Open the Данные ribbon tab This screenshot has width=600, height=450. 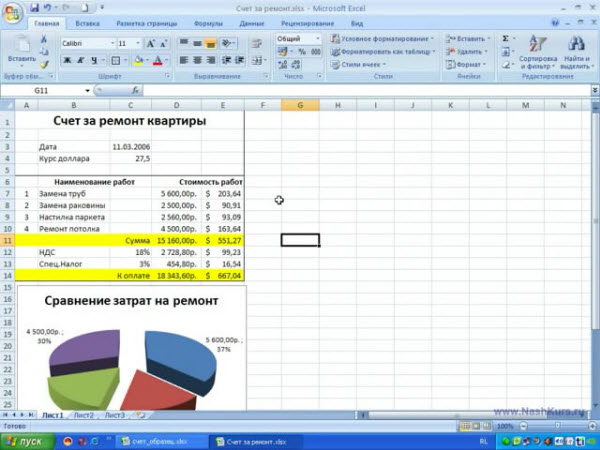coord(252,23)
